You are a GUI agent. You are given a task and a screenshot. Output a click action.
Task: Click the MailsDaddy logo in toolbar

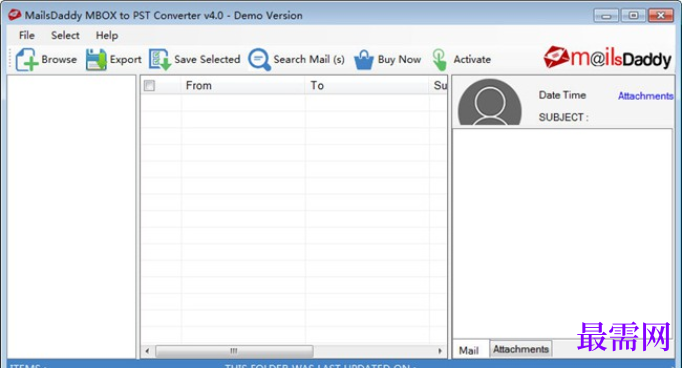pyautogui.click(x=607, y=58)
